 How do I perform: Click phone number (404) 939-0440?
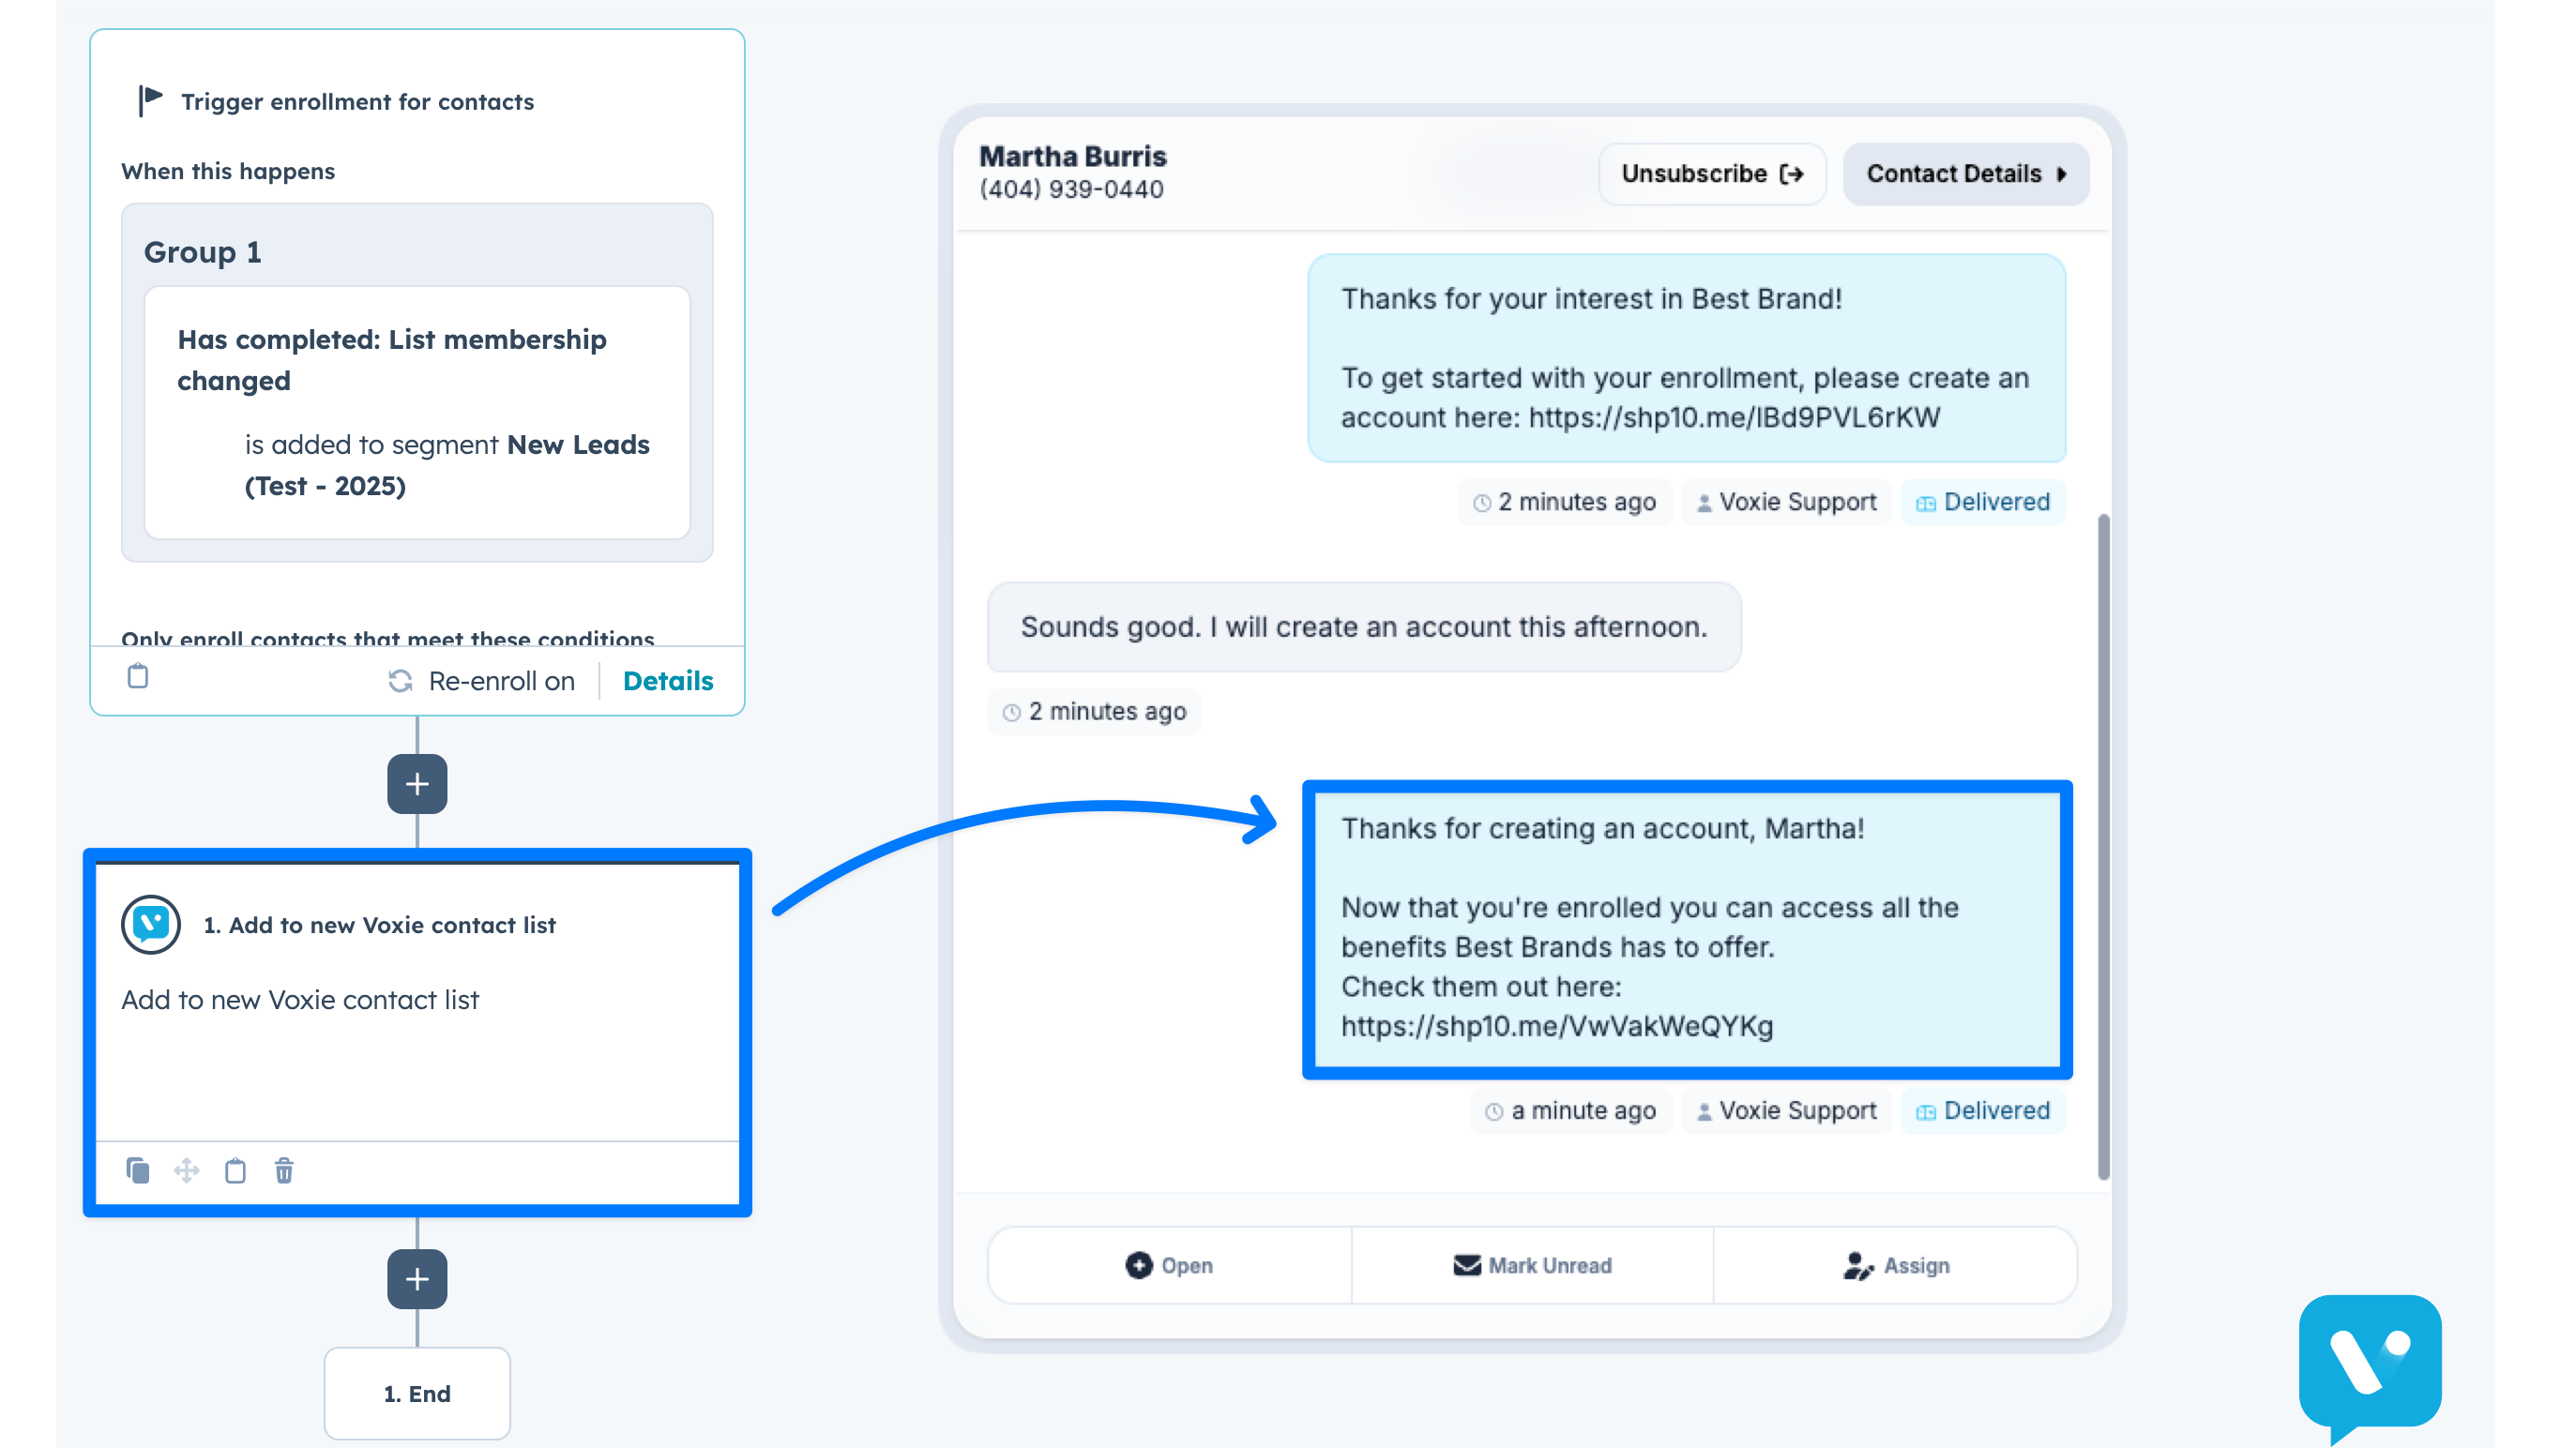(1071, 190)
